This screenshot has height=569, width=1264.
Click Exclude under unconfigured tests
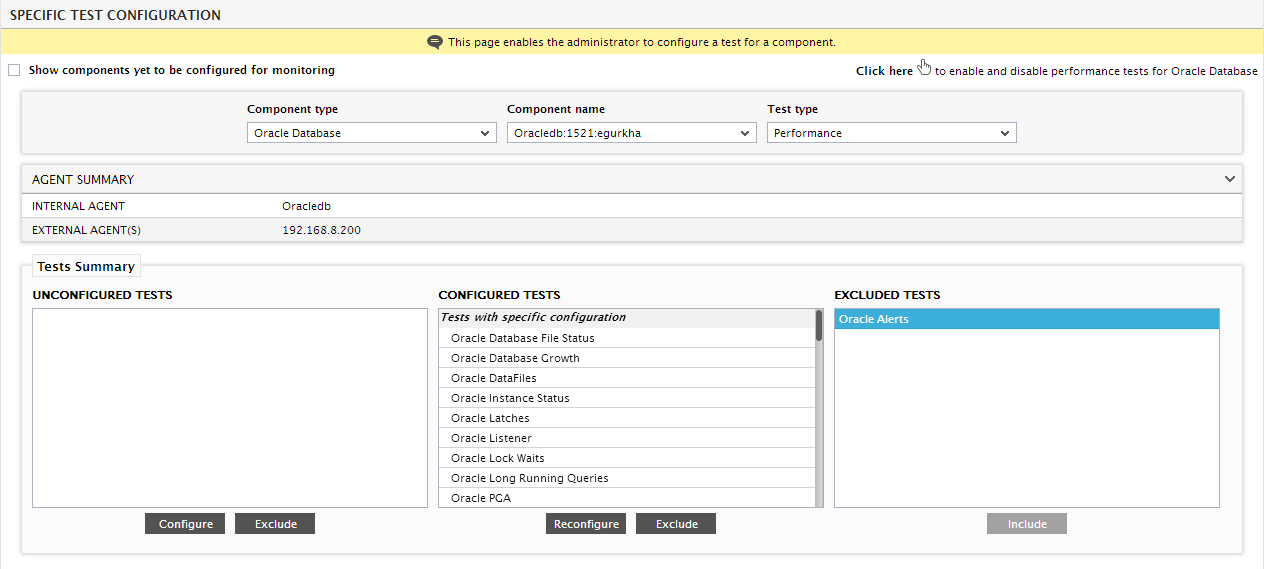click(x=275, y=524)
